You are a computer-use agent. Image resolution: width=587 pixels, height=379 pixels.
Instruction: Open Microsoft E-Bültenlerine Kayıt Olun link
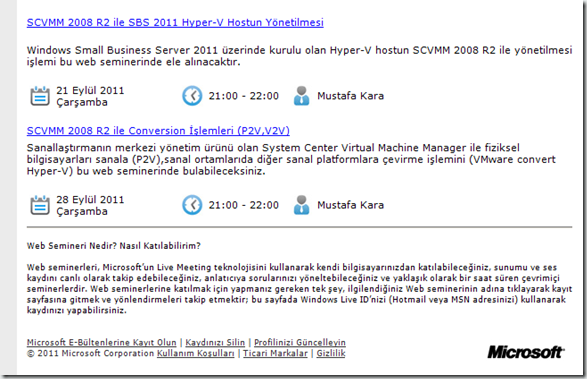click(x=101, y=342)
